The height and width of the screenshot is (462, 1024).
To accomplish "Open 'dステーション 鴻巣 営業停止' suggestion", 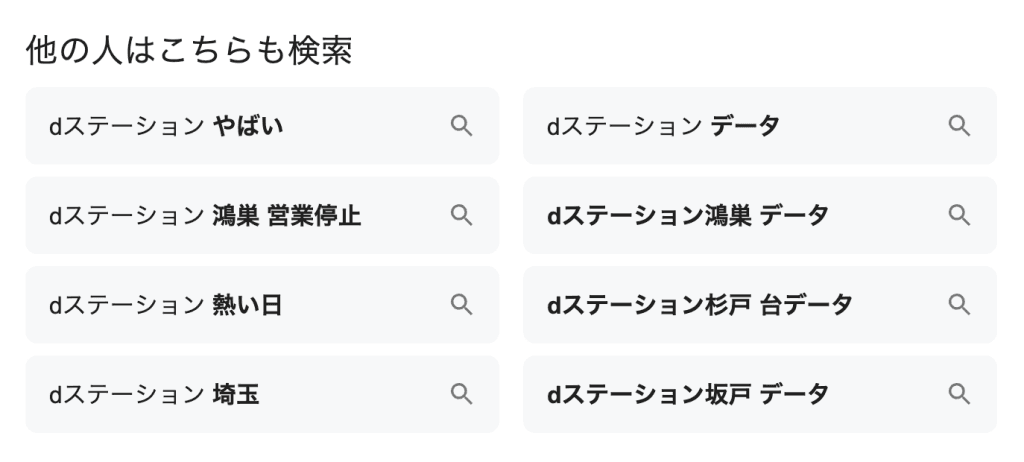I will (x=205, y=215).
